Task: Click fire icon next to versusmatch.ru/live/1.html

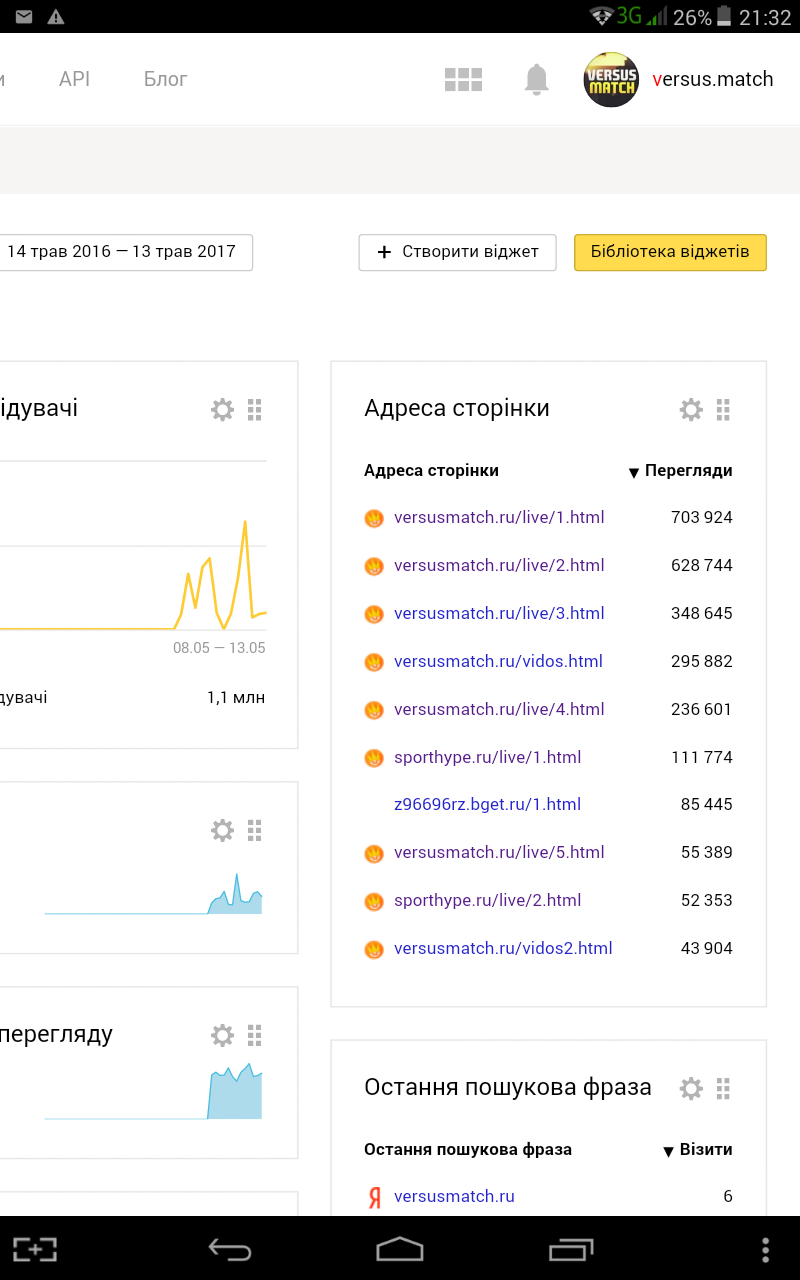Action: [374, 518]
